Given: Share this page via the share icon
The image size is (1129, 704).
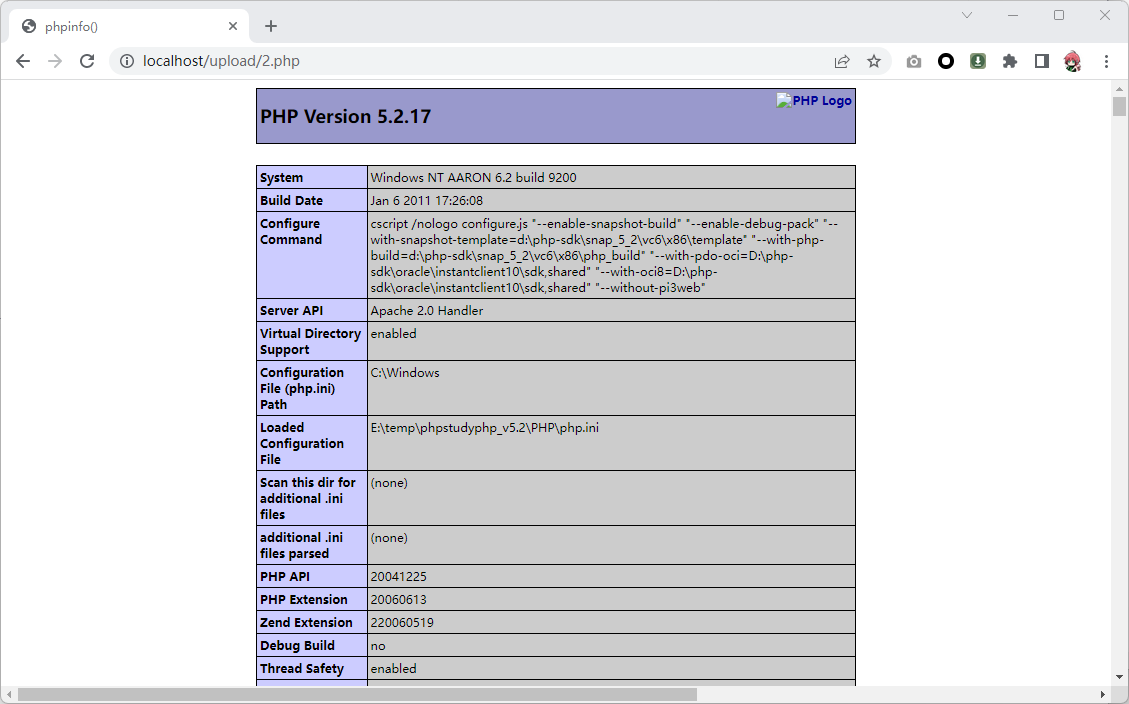Looking at the screenshot, I should tap(842, 61).
